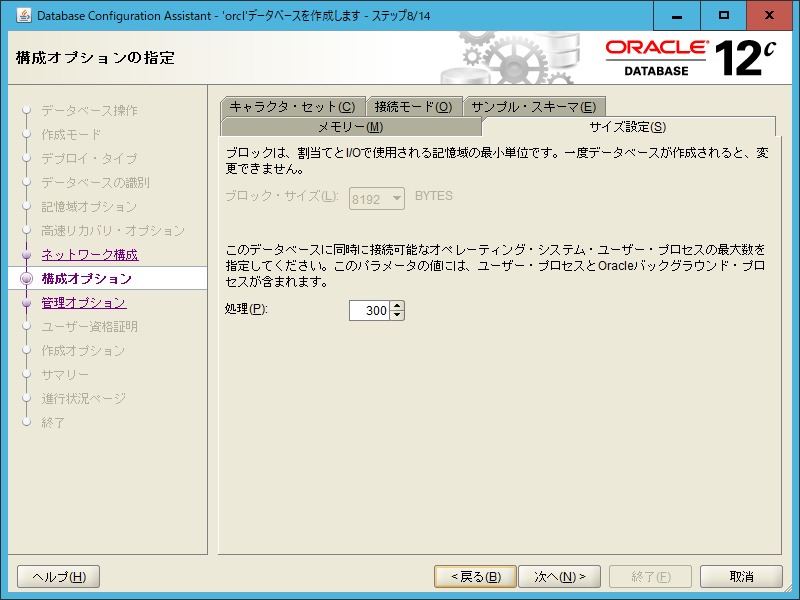The image size is (800, 600).
Task: Go to the ネットワーク構成 step link
Action: (90, 255)
